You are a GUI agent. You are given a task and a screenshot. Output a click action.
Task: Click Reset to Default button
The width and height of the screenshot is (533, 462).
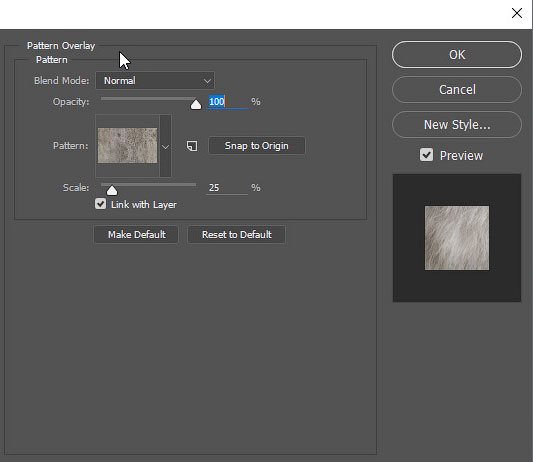pyautogui.click(x=237, y=235)
